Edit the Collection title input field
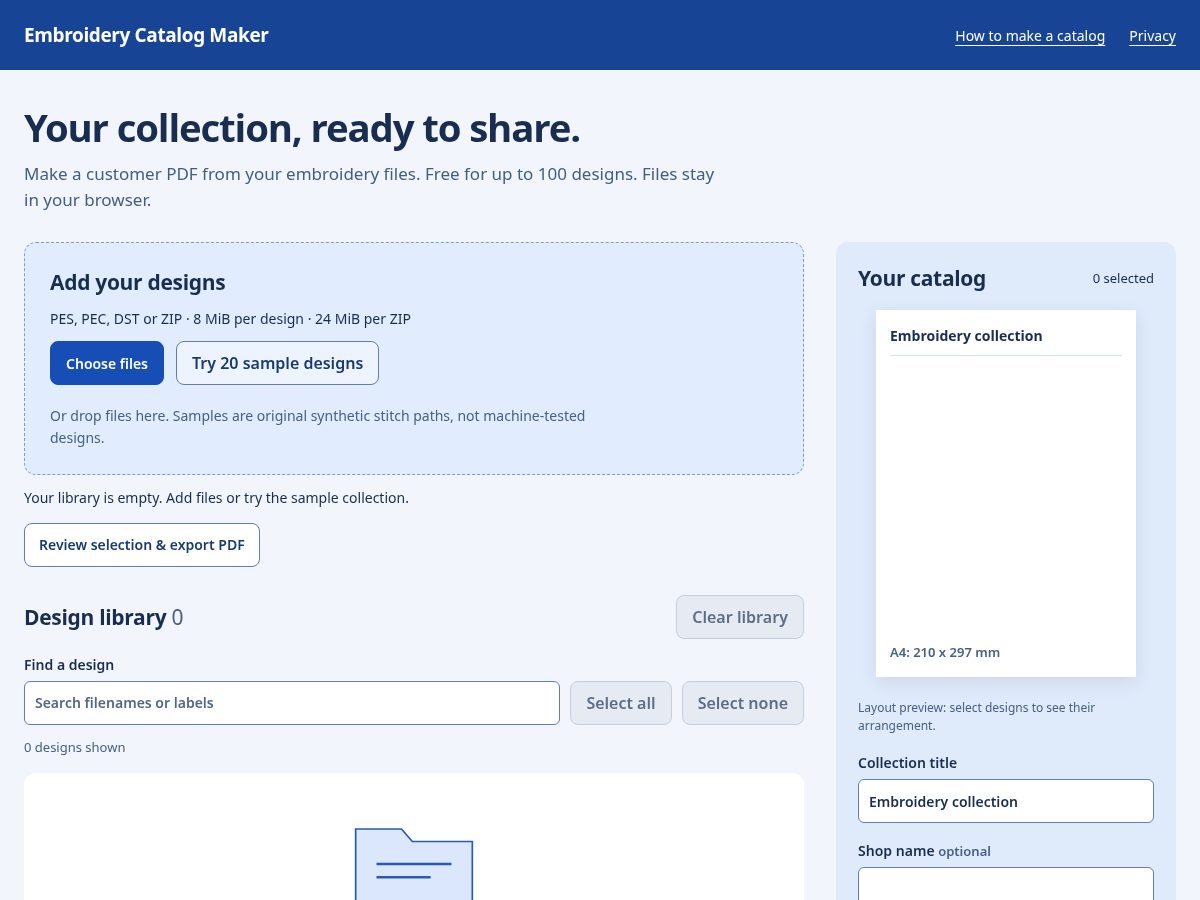 point(1006,801)
